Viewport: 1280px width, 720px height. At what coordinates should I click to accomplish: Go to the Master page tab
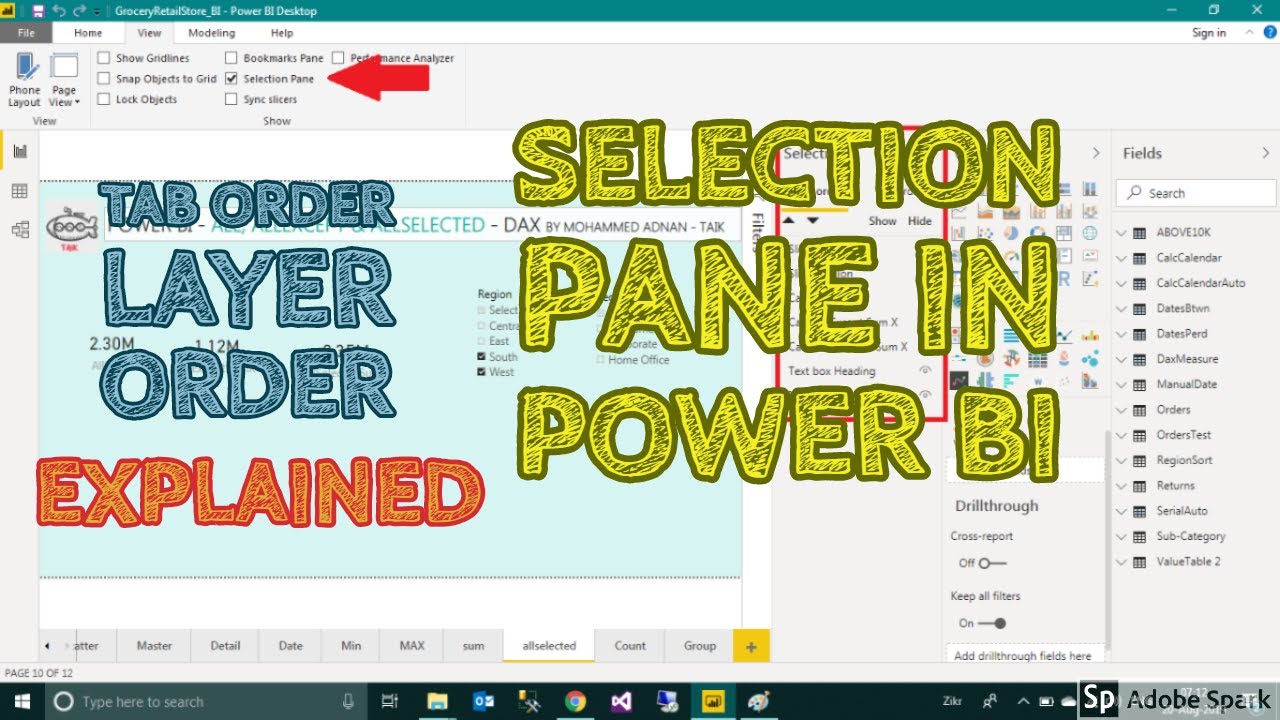coord(154,646)
